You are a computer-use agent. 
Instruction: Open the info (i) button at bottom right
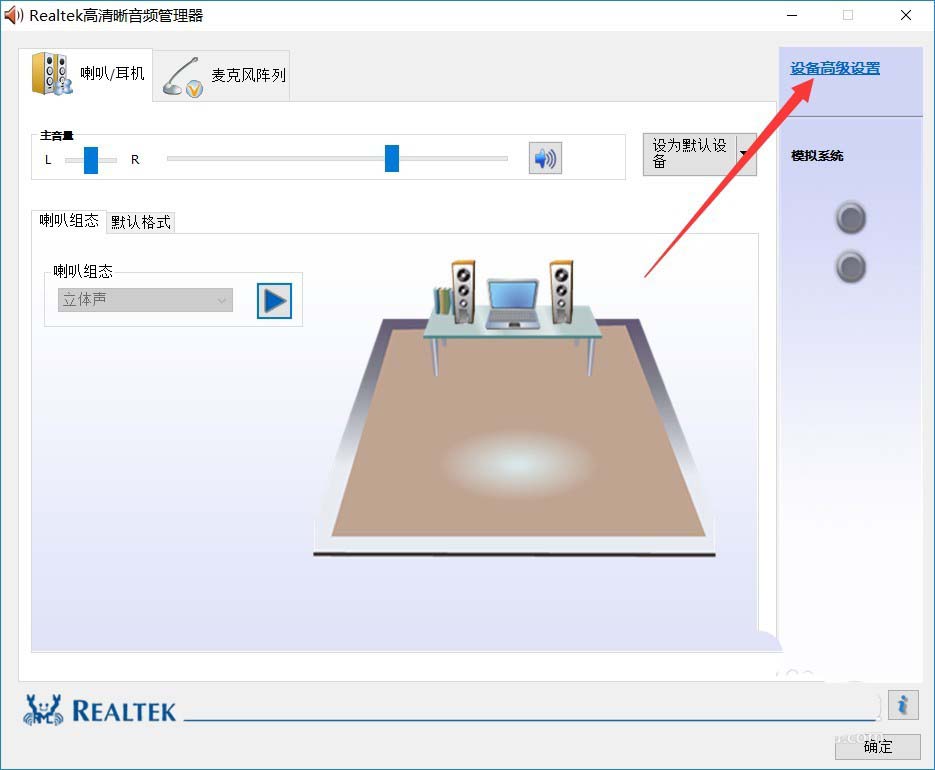903,705
